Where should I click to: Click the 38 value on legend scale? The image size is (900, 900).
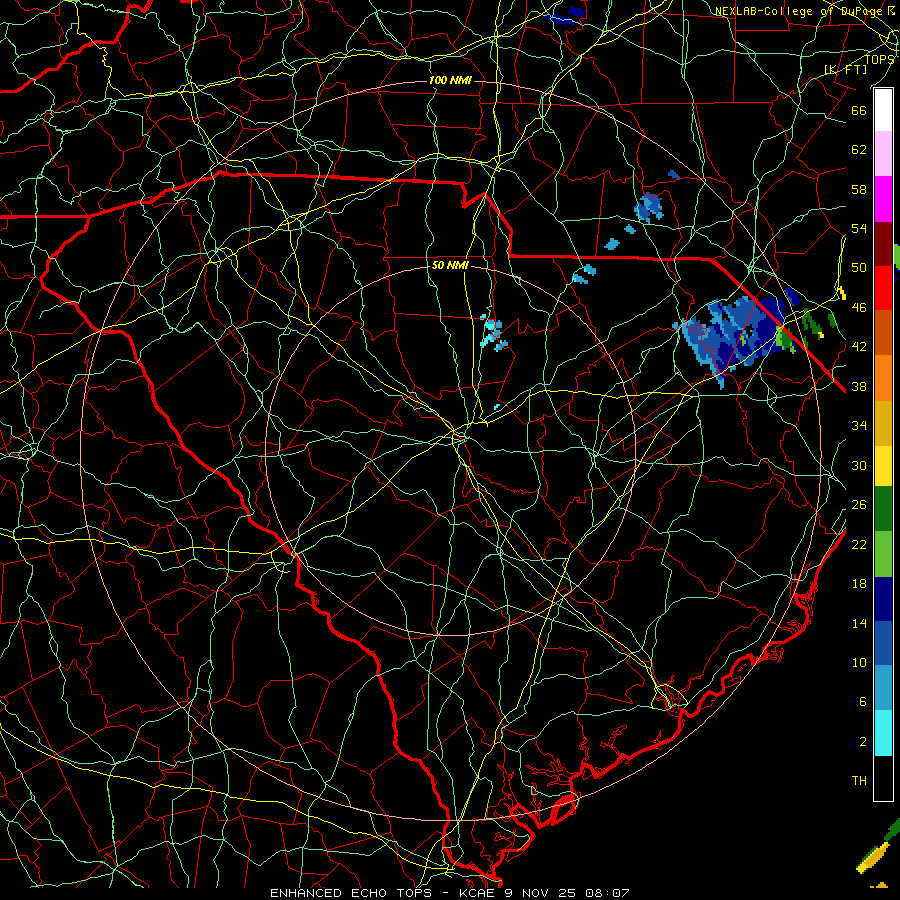tap(859, 386)
